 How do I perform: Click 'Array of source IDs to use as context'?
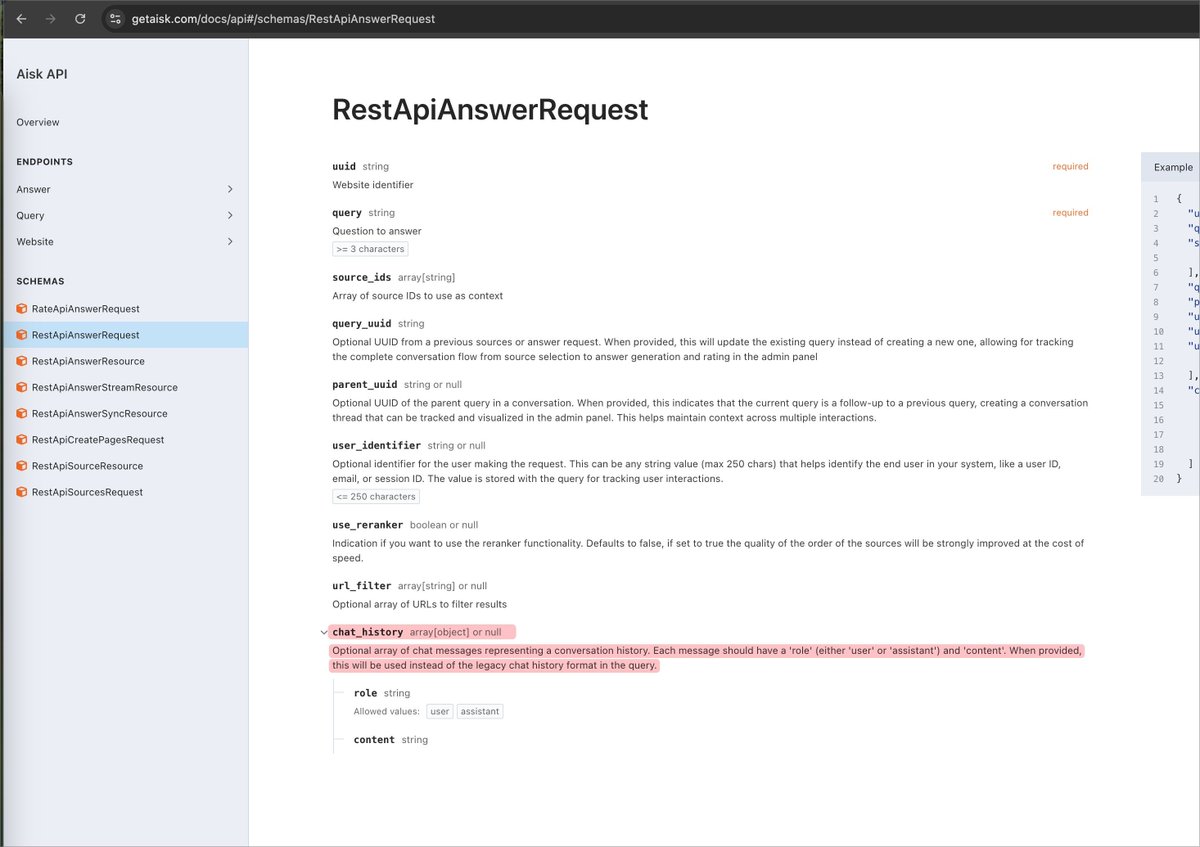tap(417, 296)
